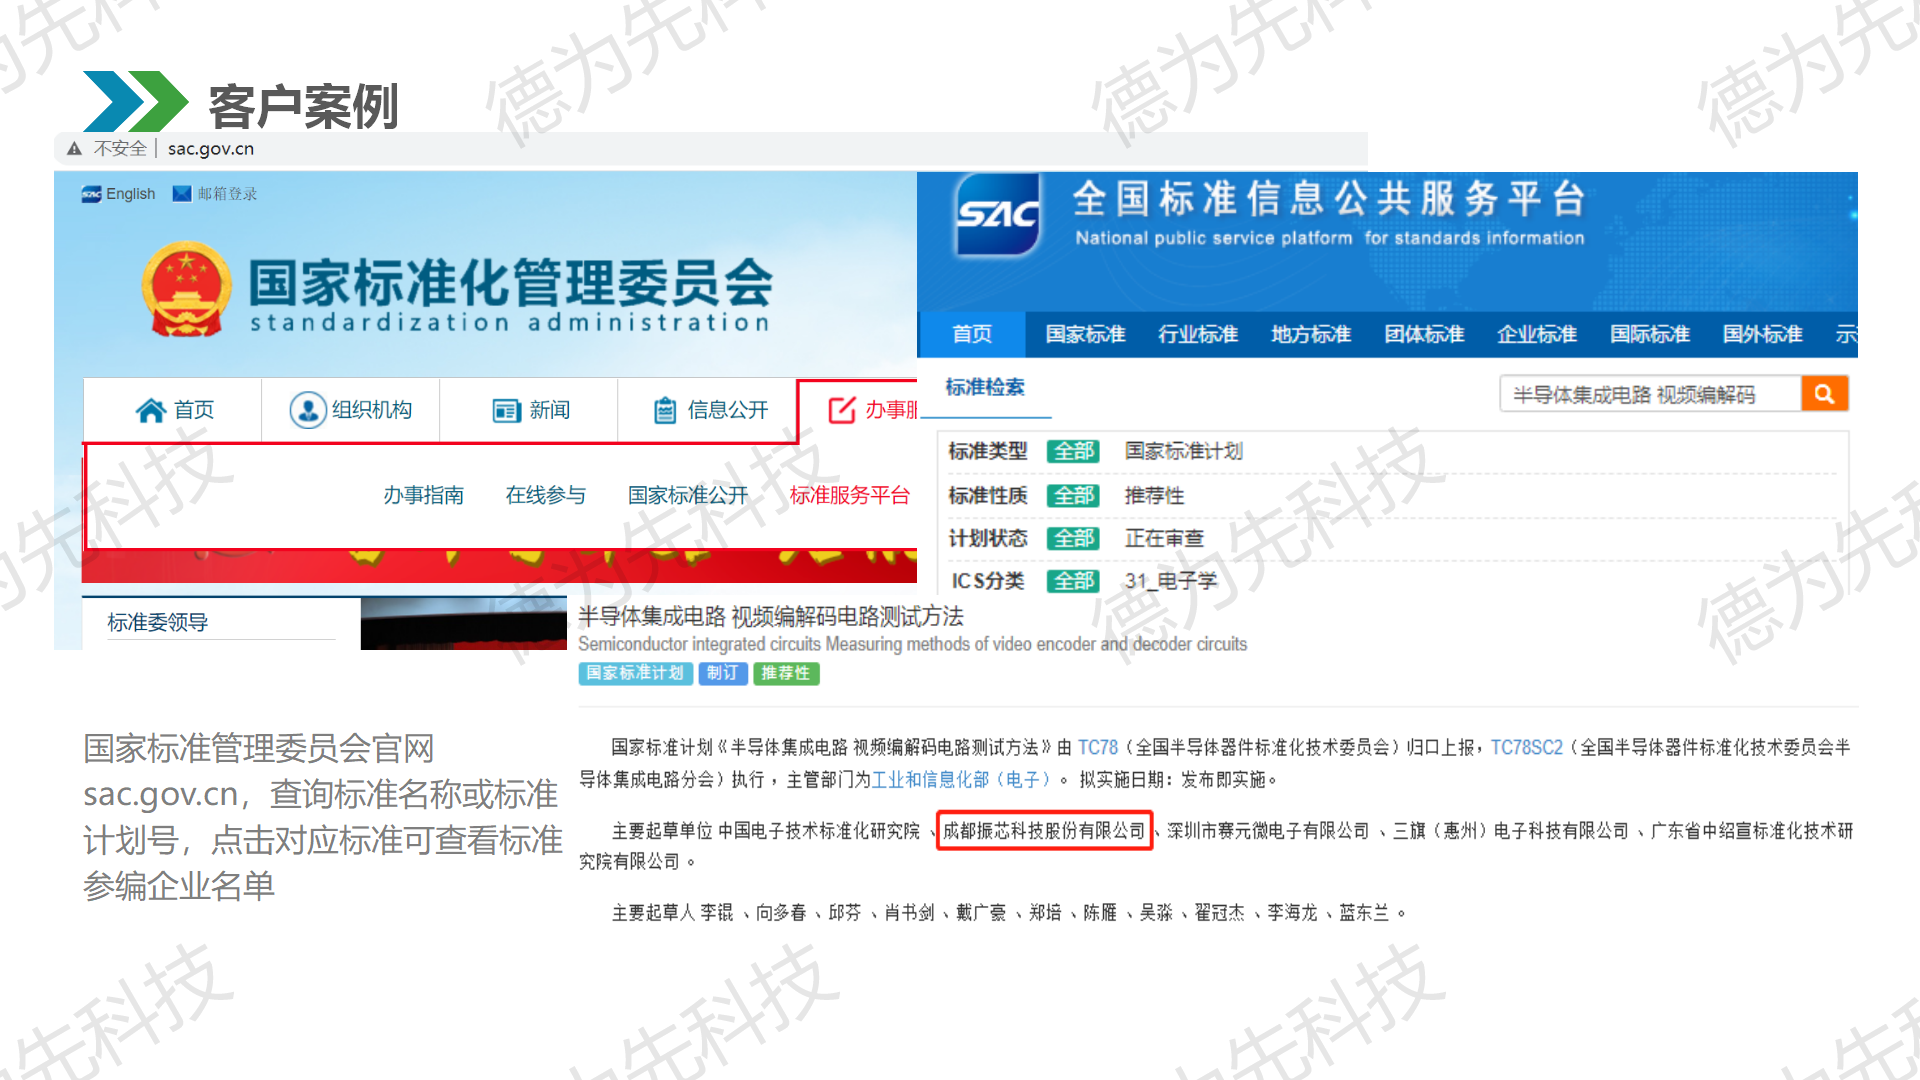1920x1080 pixels.
Task: Click the 信息公开 clipboard icon
Action: point(665,410)
